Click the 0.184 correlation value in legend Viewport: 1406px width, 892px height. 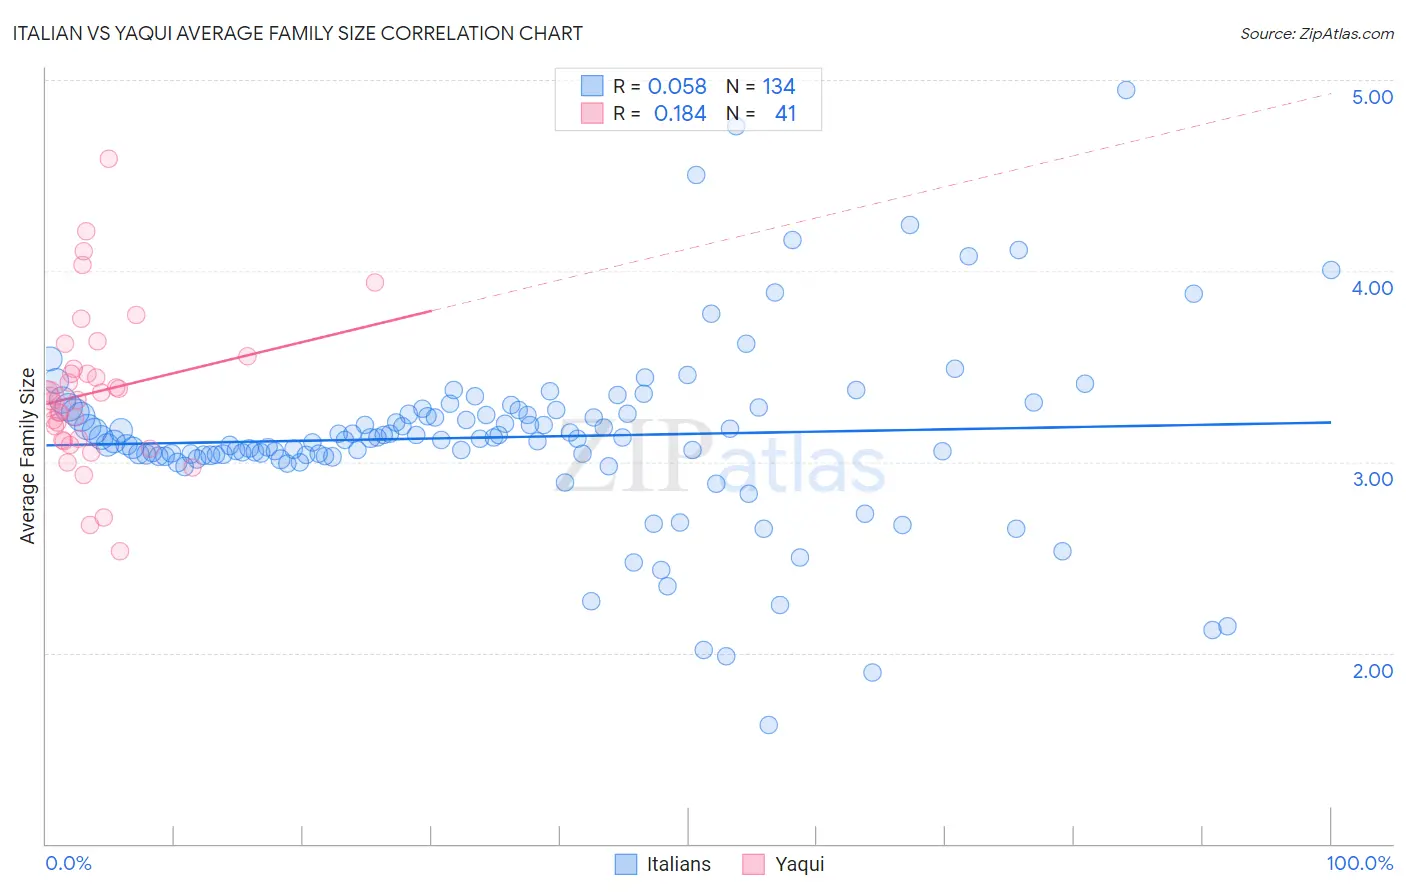(x=680, y=113)
